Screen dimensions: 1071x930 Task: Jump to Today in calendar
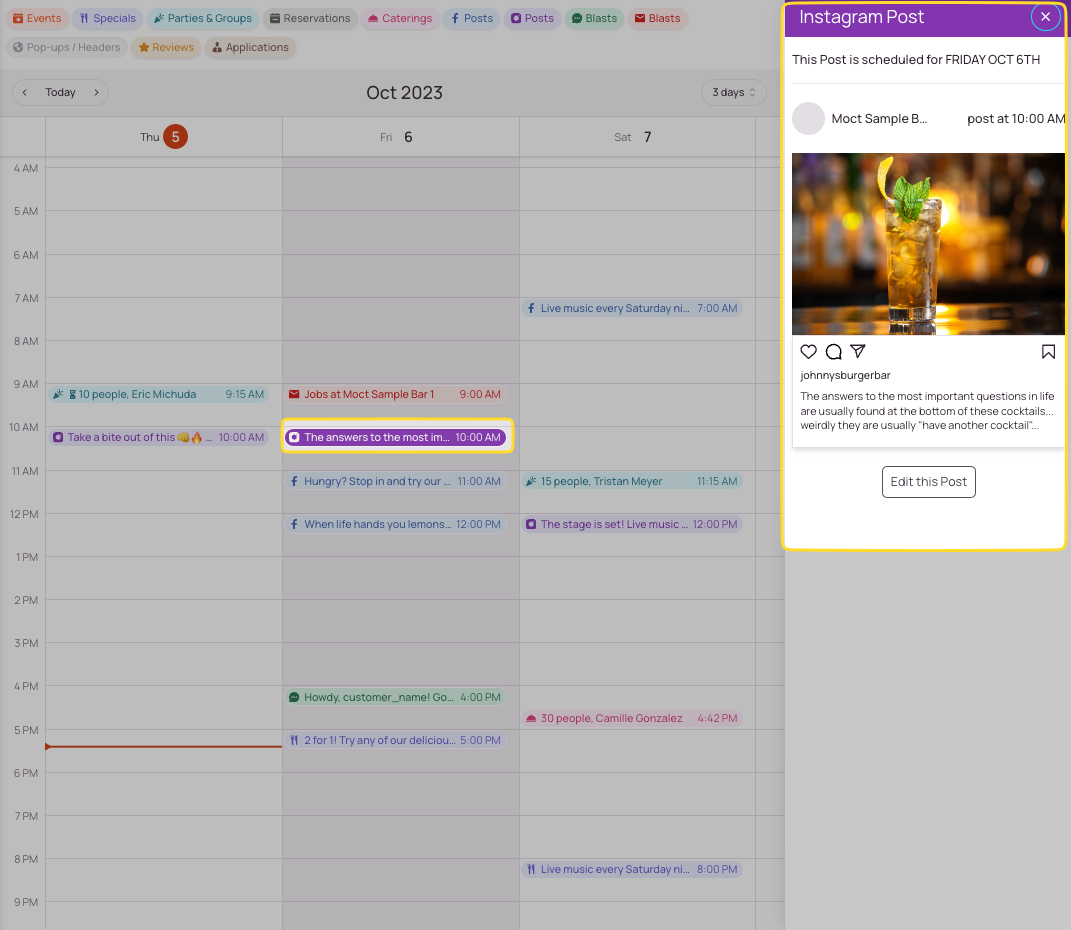pos(60,92)
